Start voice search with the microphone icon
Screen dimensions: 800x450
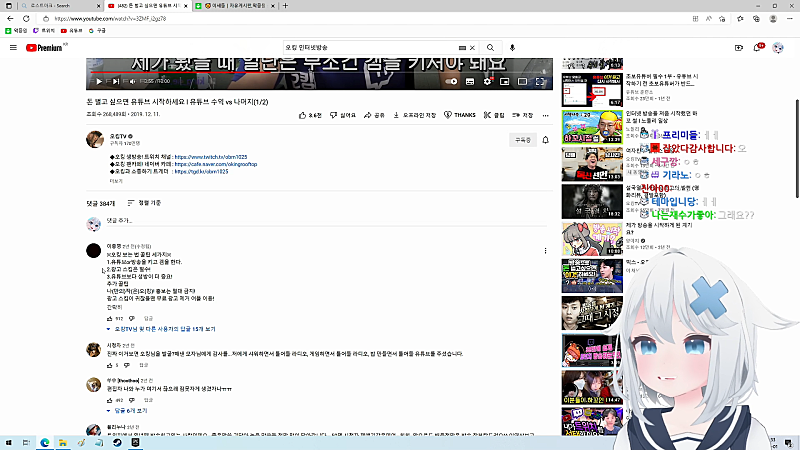512,47
